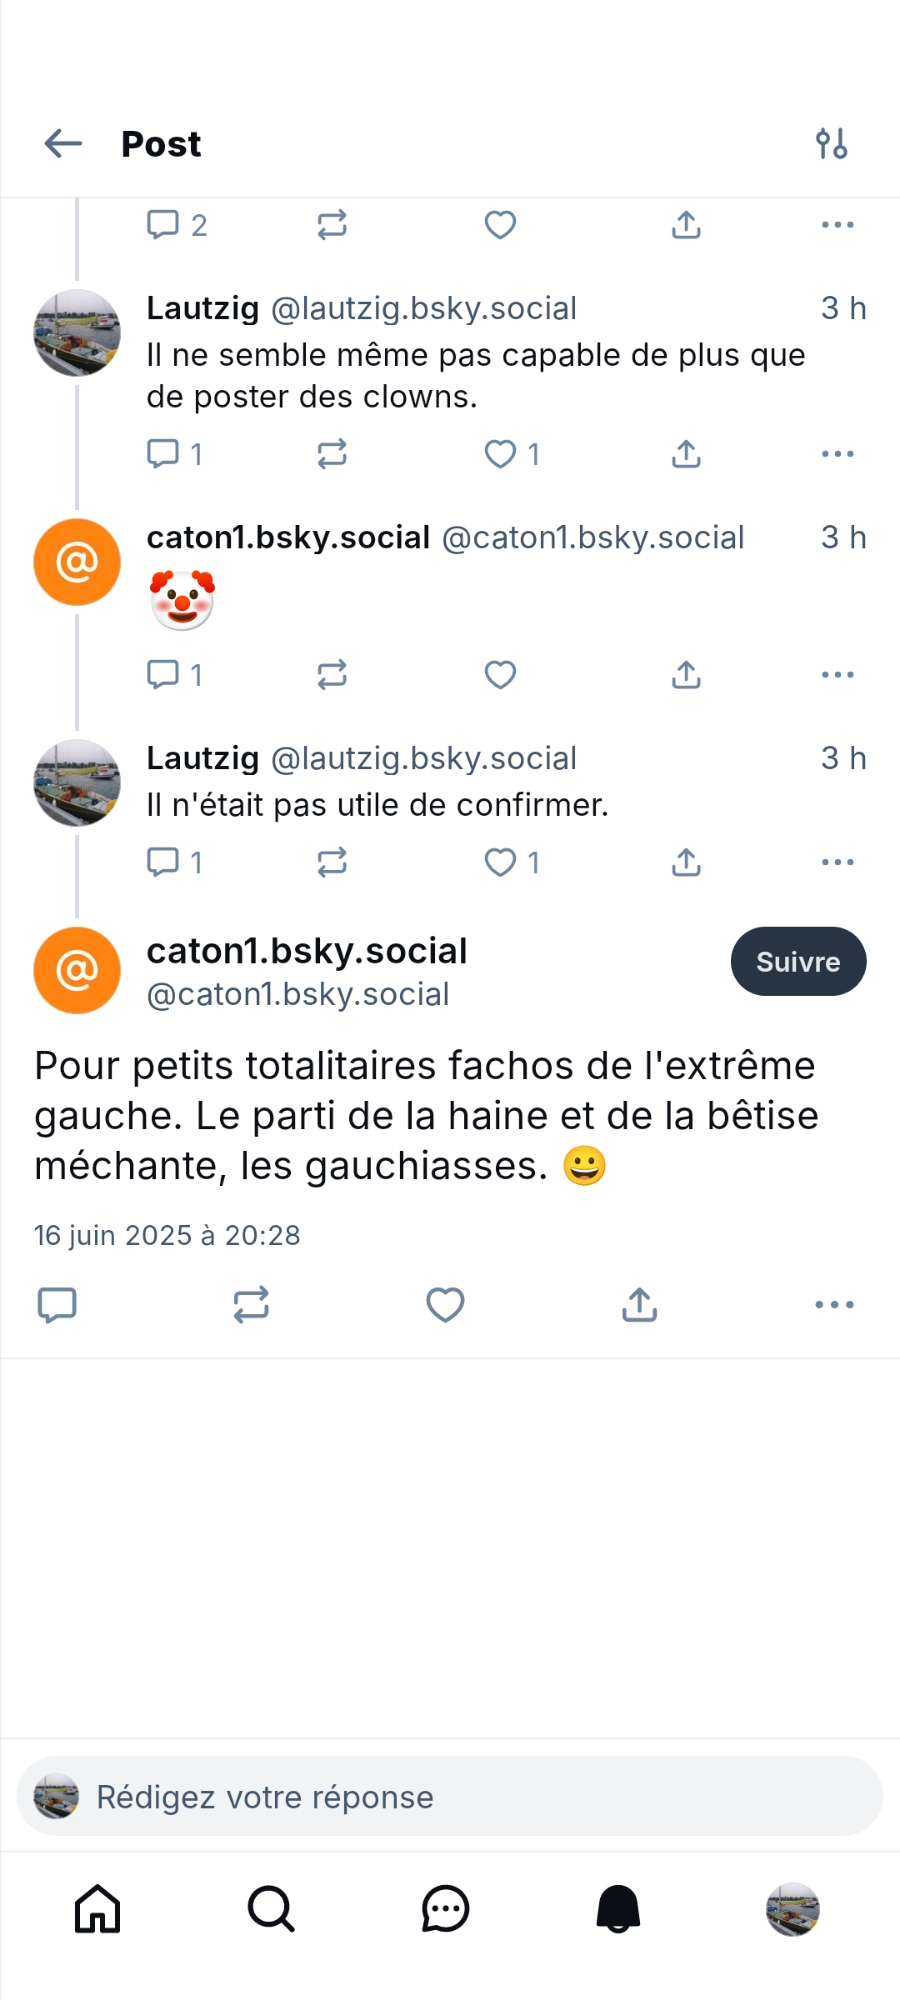This screenshot has height=2000, width=900.
Task: Open Home tab in bottom navigation
Action: click(98, 1909)
